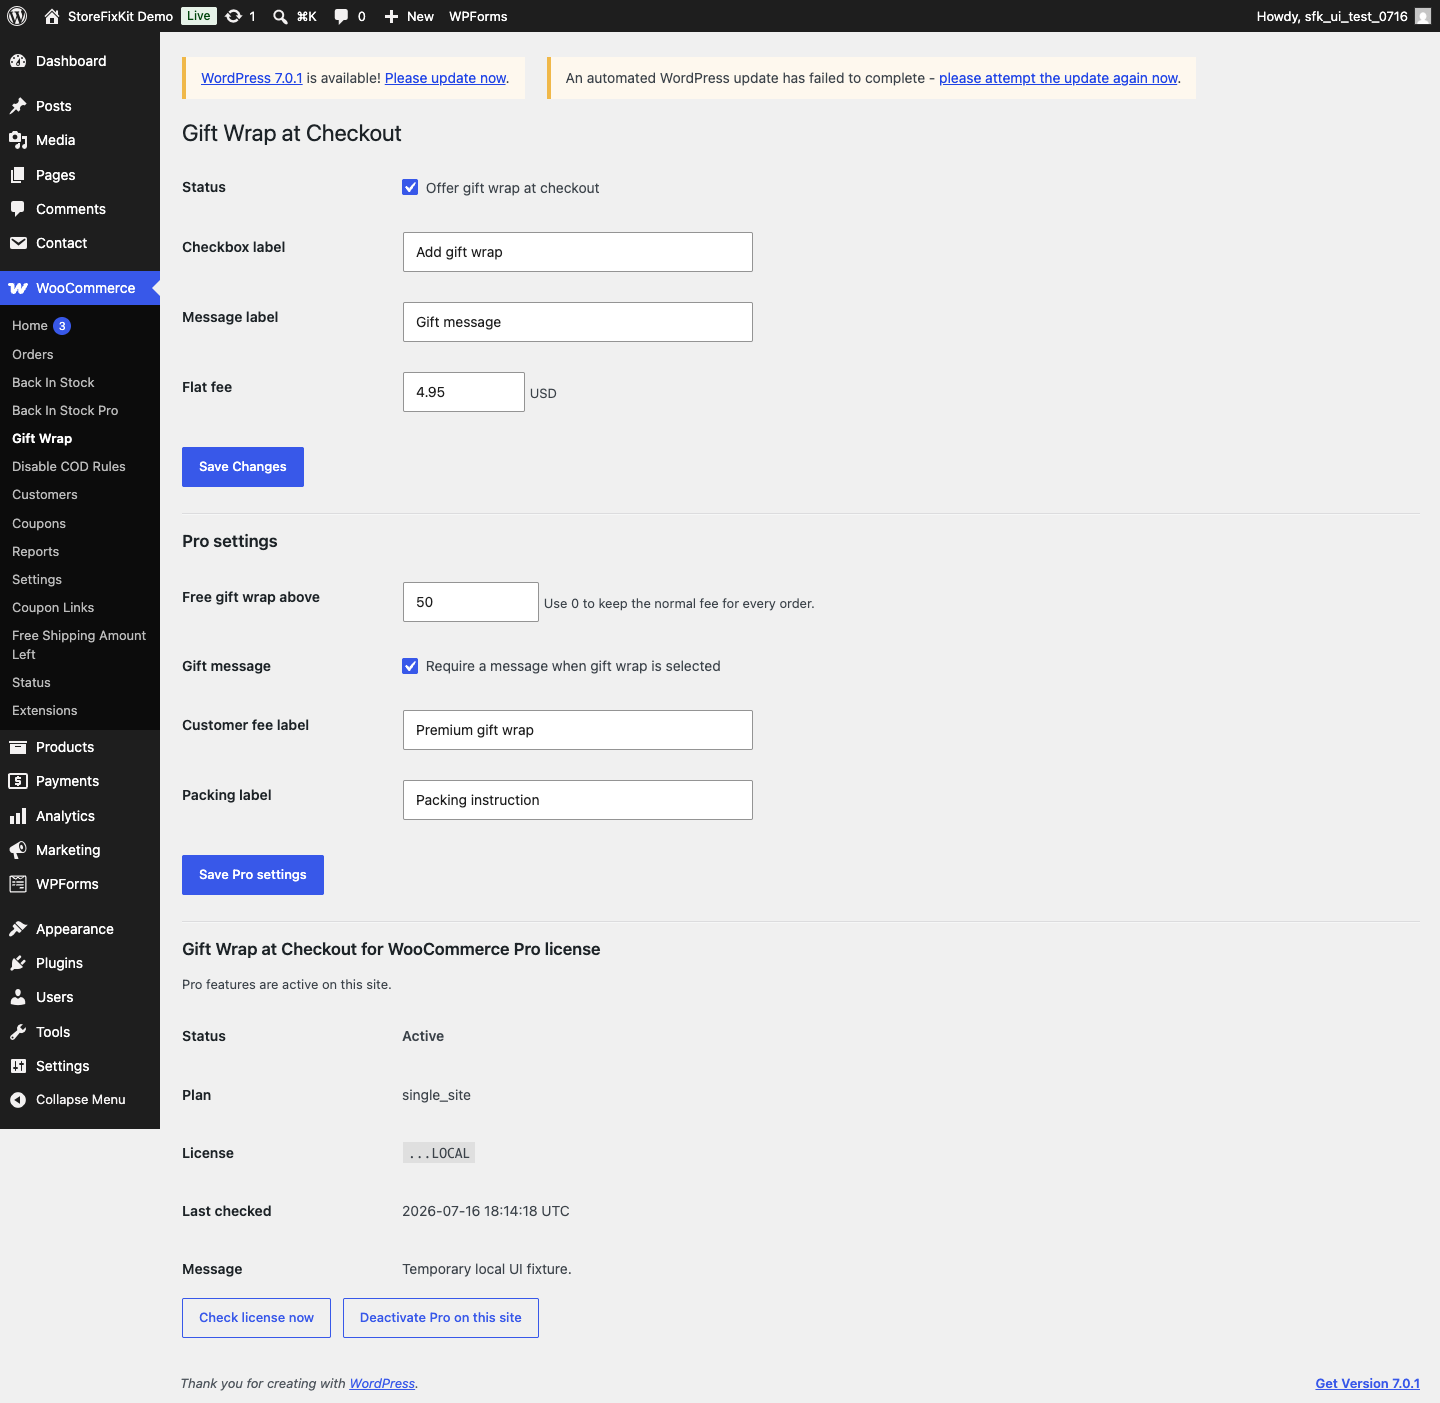Click Deactivate Pro on this site button
1440x1403 pixels.
coord(441,1318)
